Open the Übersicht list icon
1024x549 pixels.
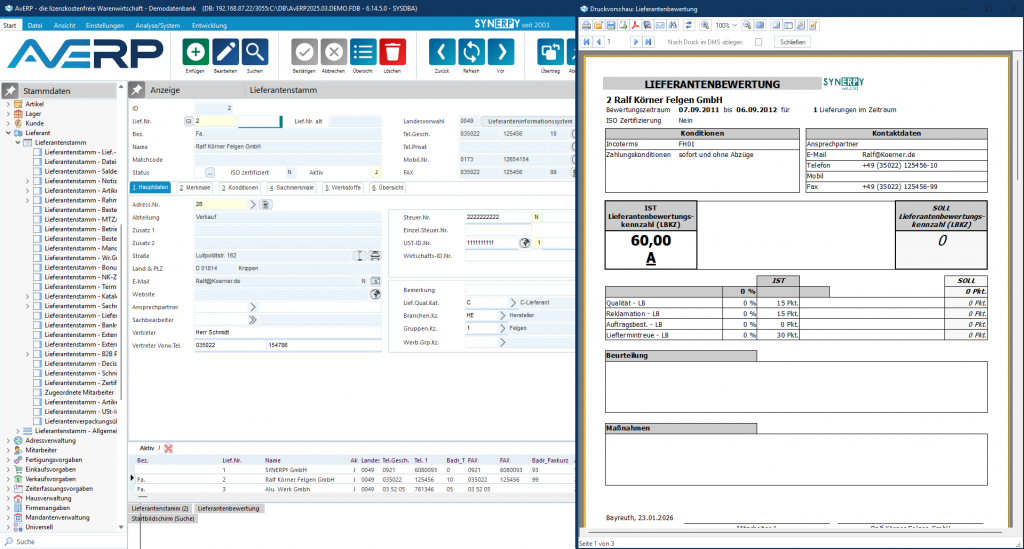tap(364, 52)
